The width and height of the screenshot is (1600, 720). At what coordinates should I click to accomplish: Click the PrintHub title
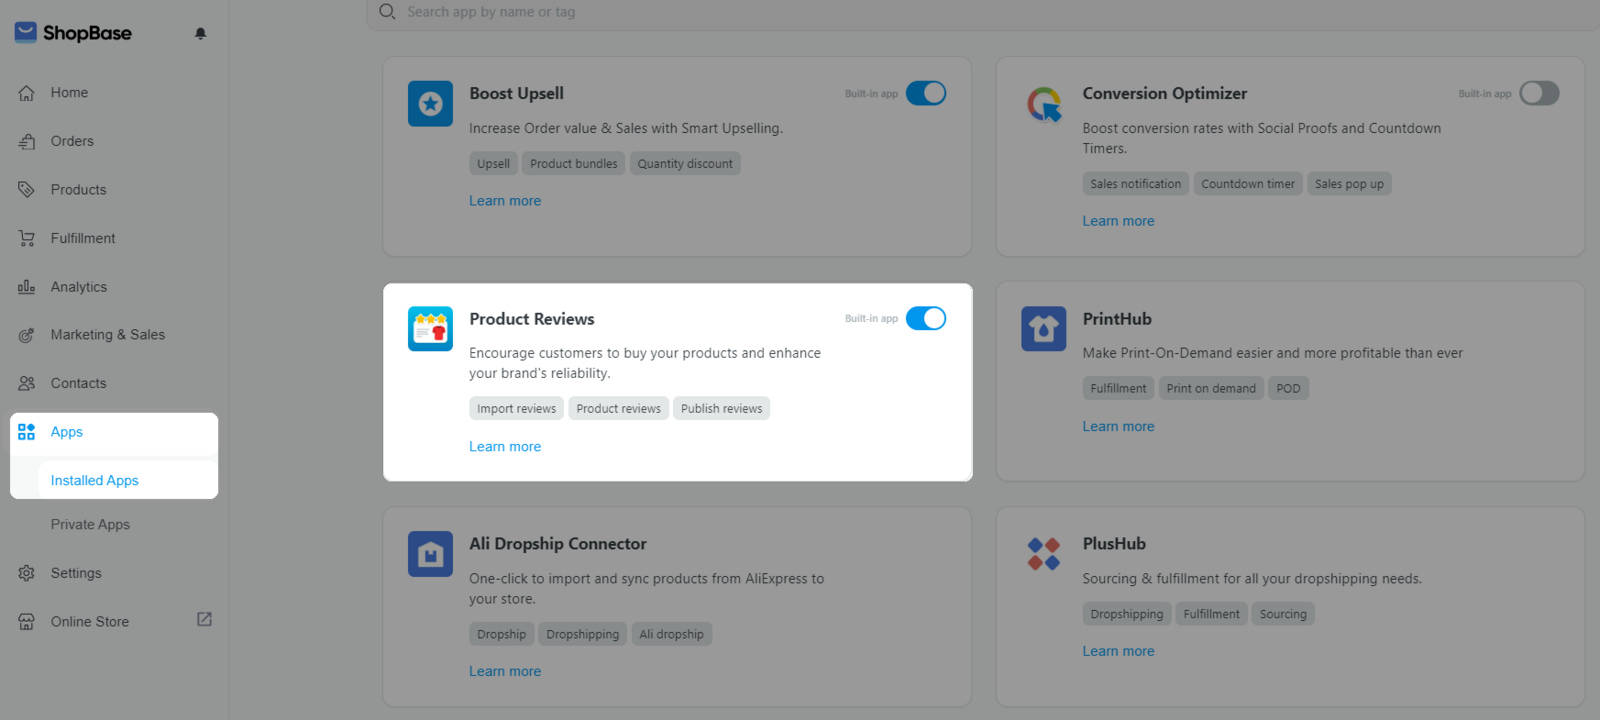1117,319
